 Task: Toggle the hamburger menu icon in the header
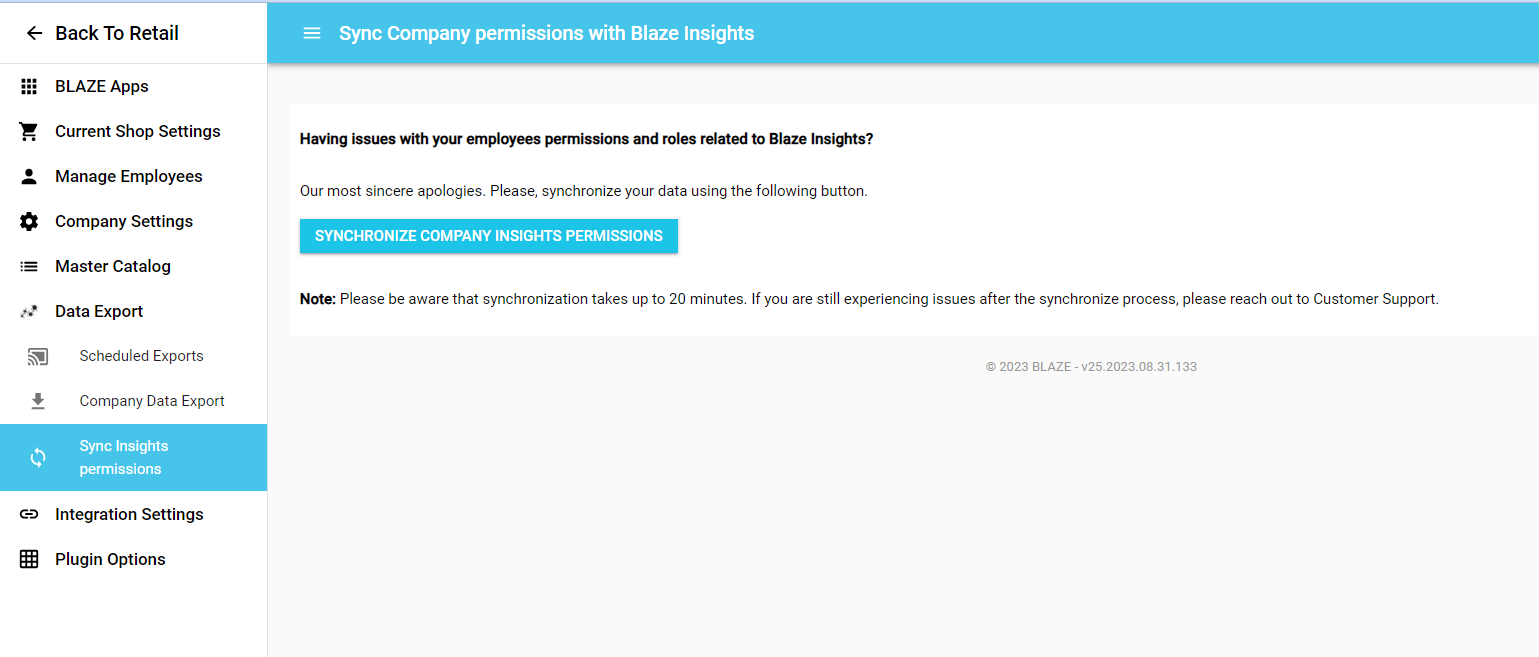pyautogui.click(x=312, y=33)
